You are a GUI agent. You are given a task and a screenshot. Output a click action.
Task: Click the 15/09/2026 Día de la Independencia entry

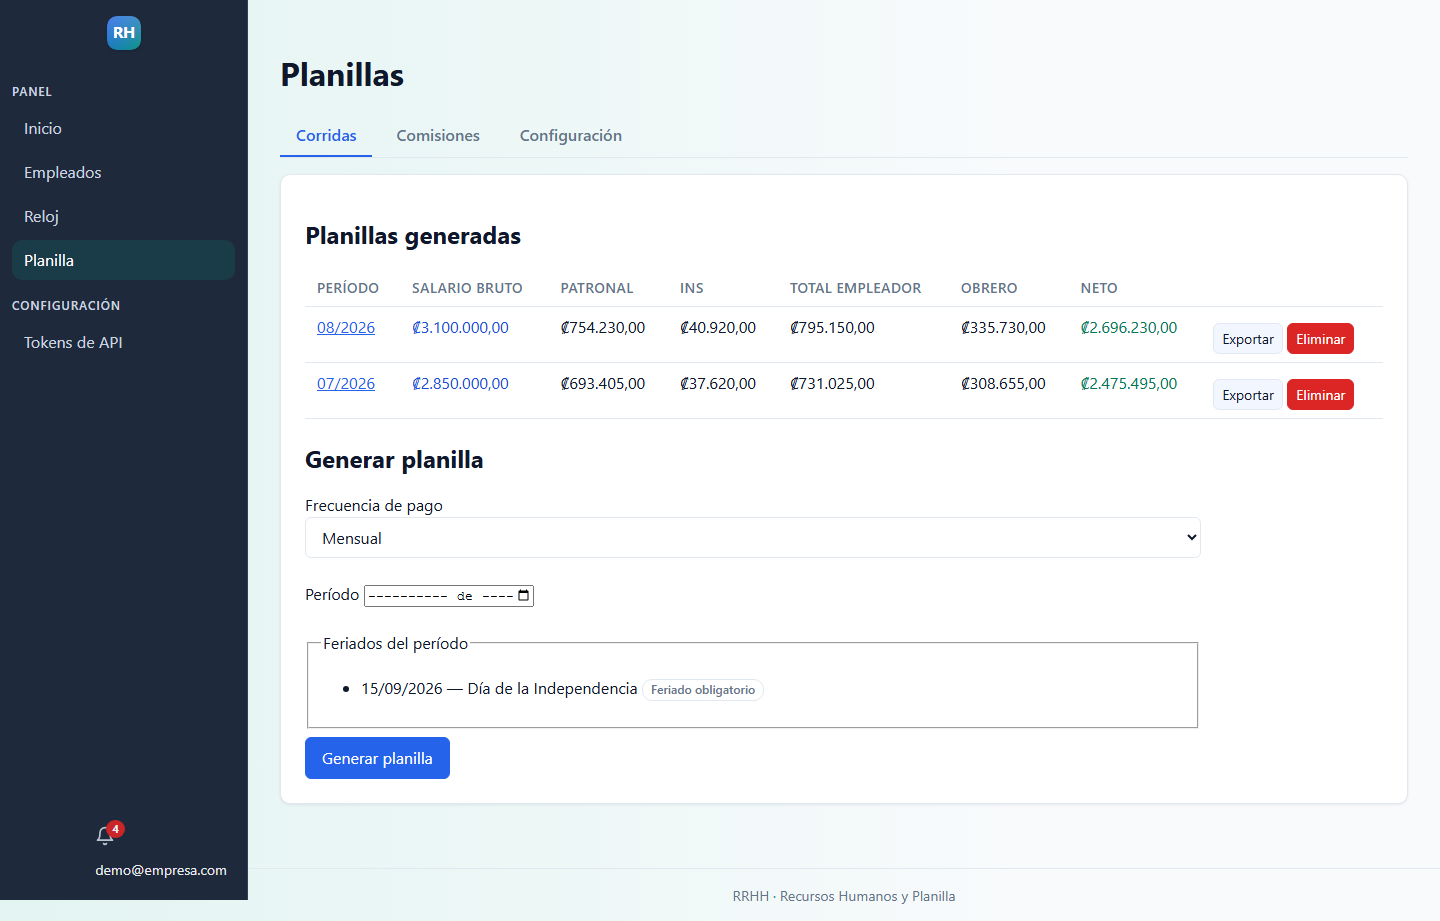[x=499, y=689]
